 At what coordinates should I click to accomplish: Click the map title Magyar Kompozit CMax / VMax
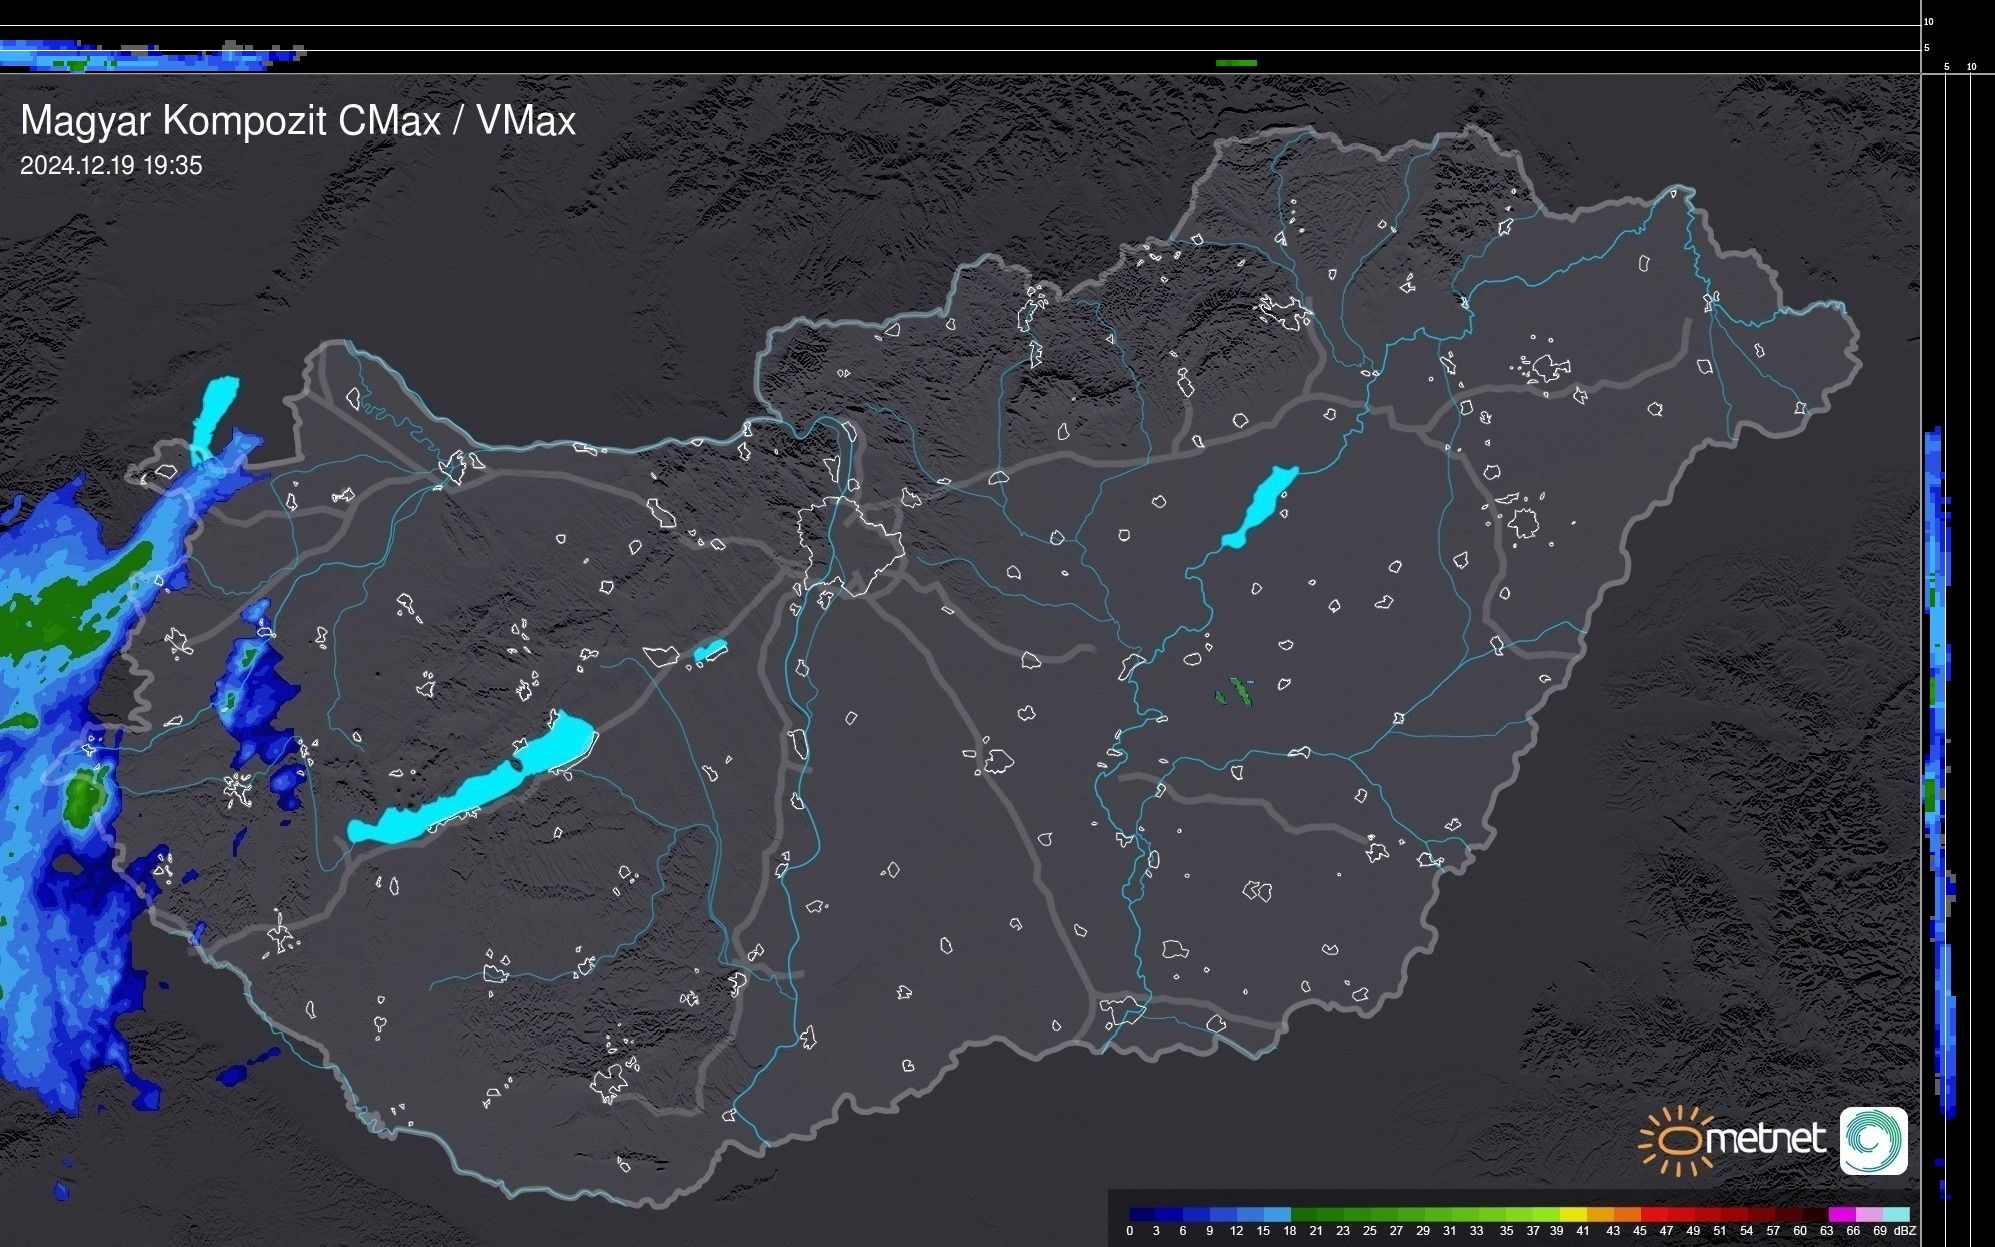point(298,121)
